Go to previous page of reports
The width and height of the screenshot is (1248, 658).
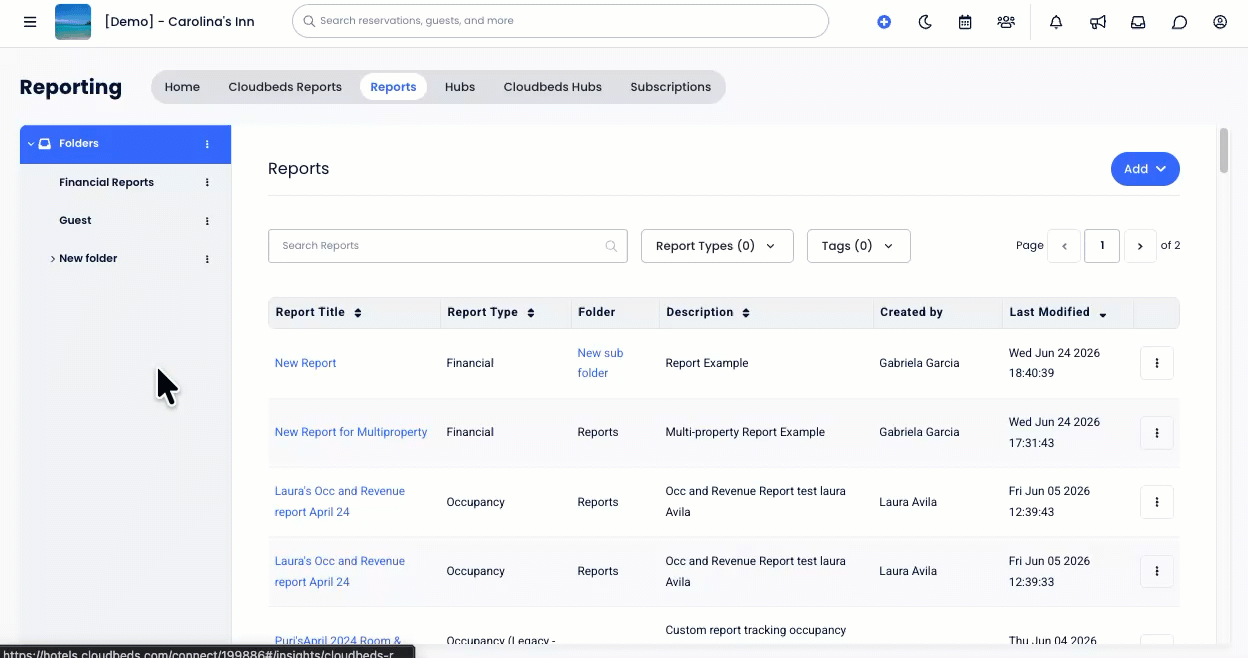coord(1064,246)
